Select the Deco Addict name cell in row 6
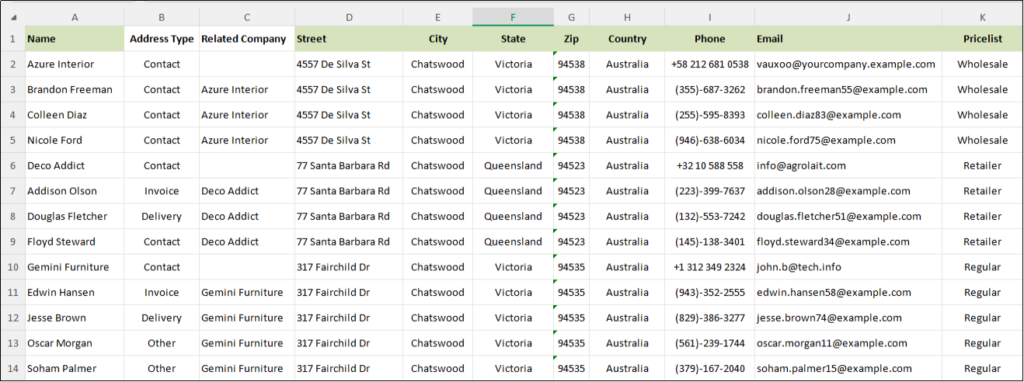1024x382 pixels. (74, 166)
